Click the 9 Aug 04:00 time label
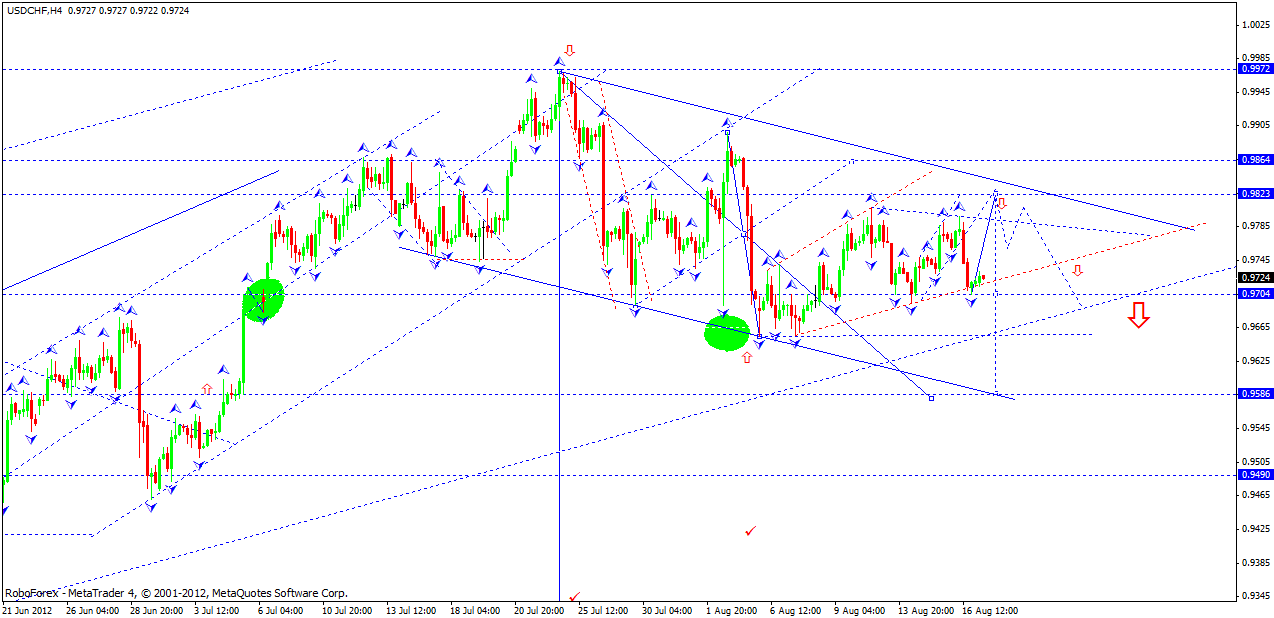 (858, 610)
